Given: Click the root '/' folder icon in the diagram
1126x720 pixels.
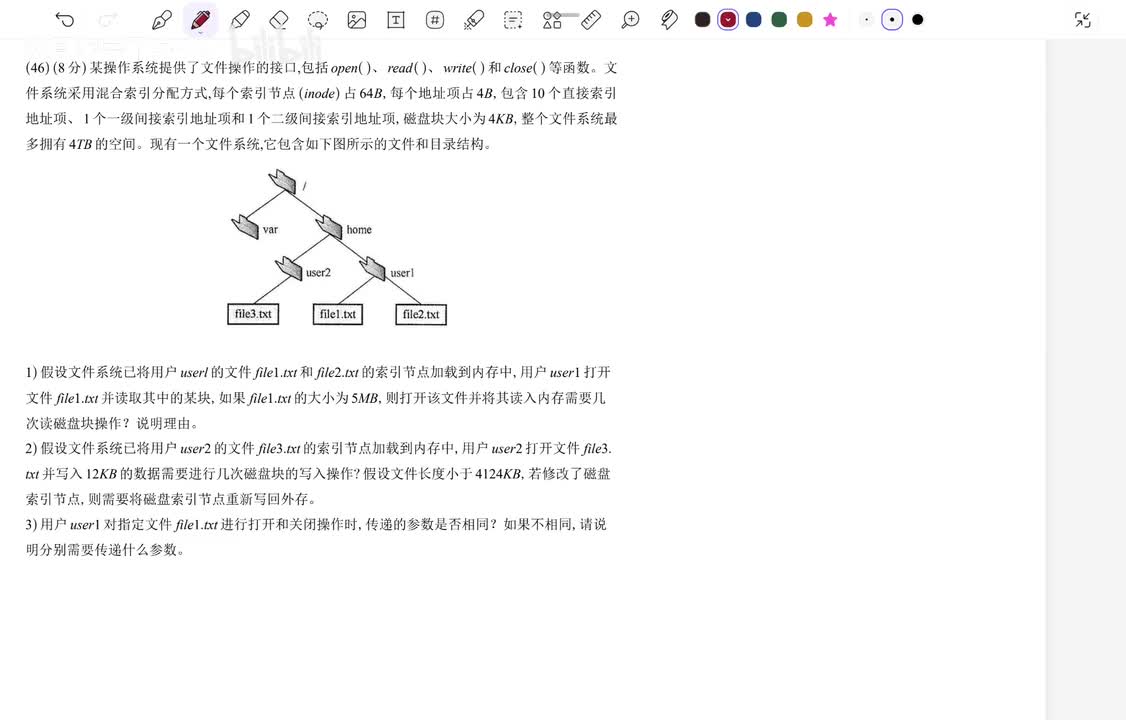Looking at the screenshot, I should coord(283,182).
